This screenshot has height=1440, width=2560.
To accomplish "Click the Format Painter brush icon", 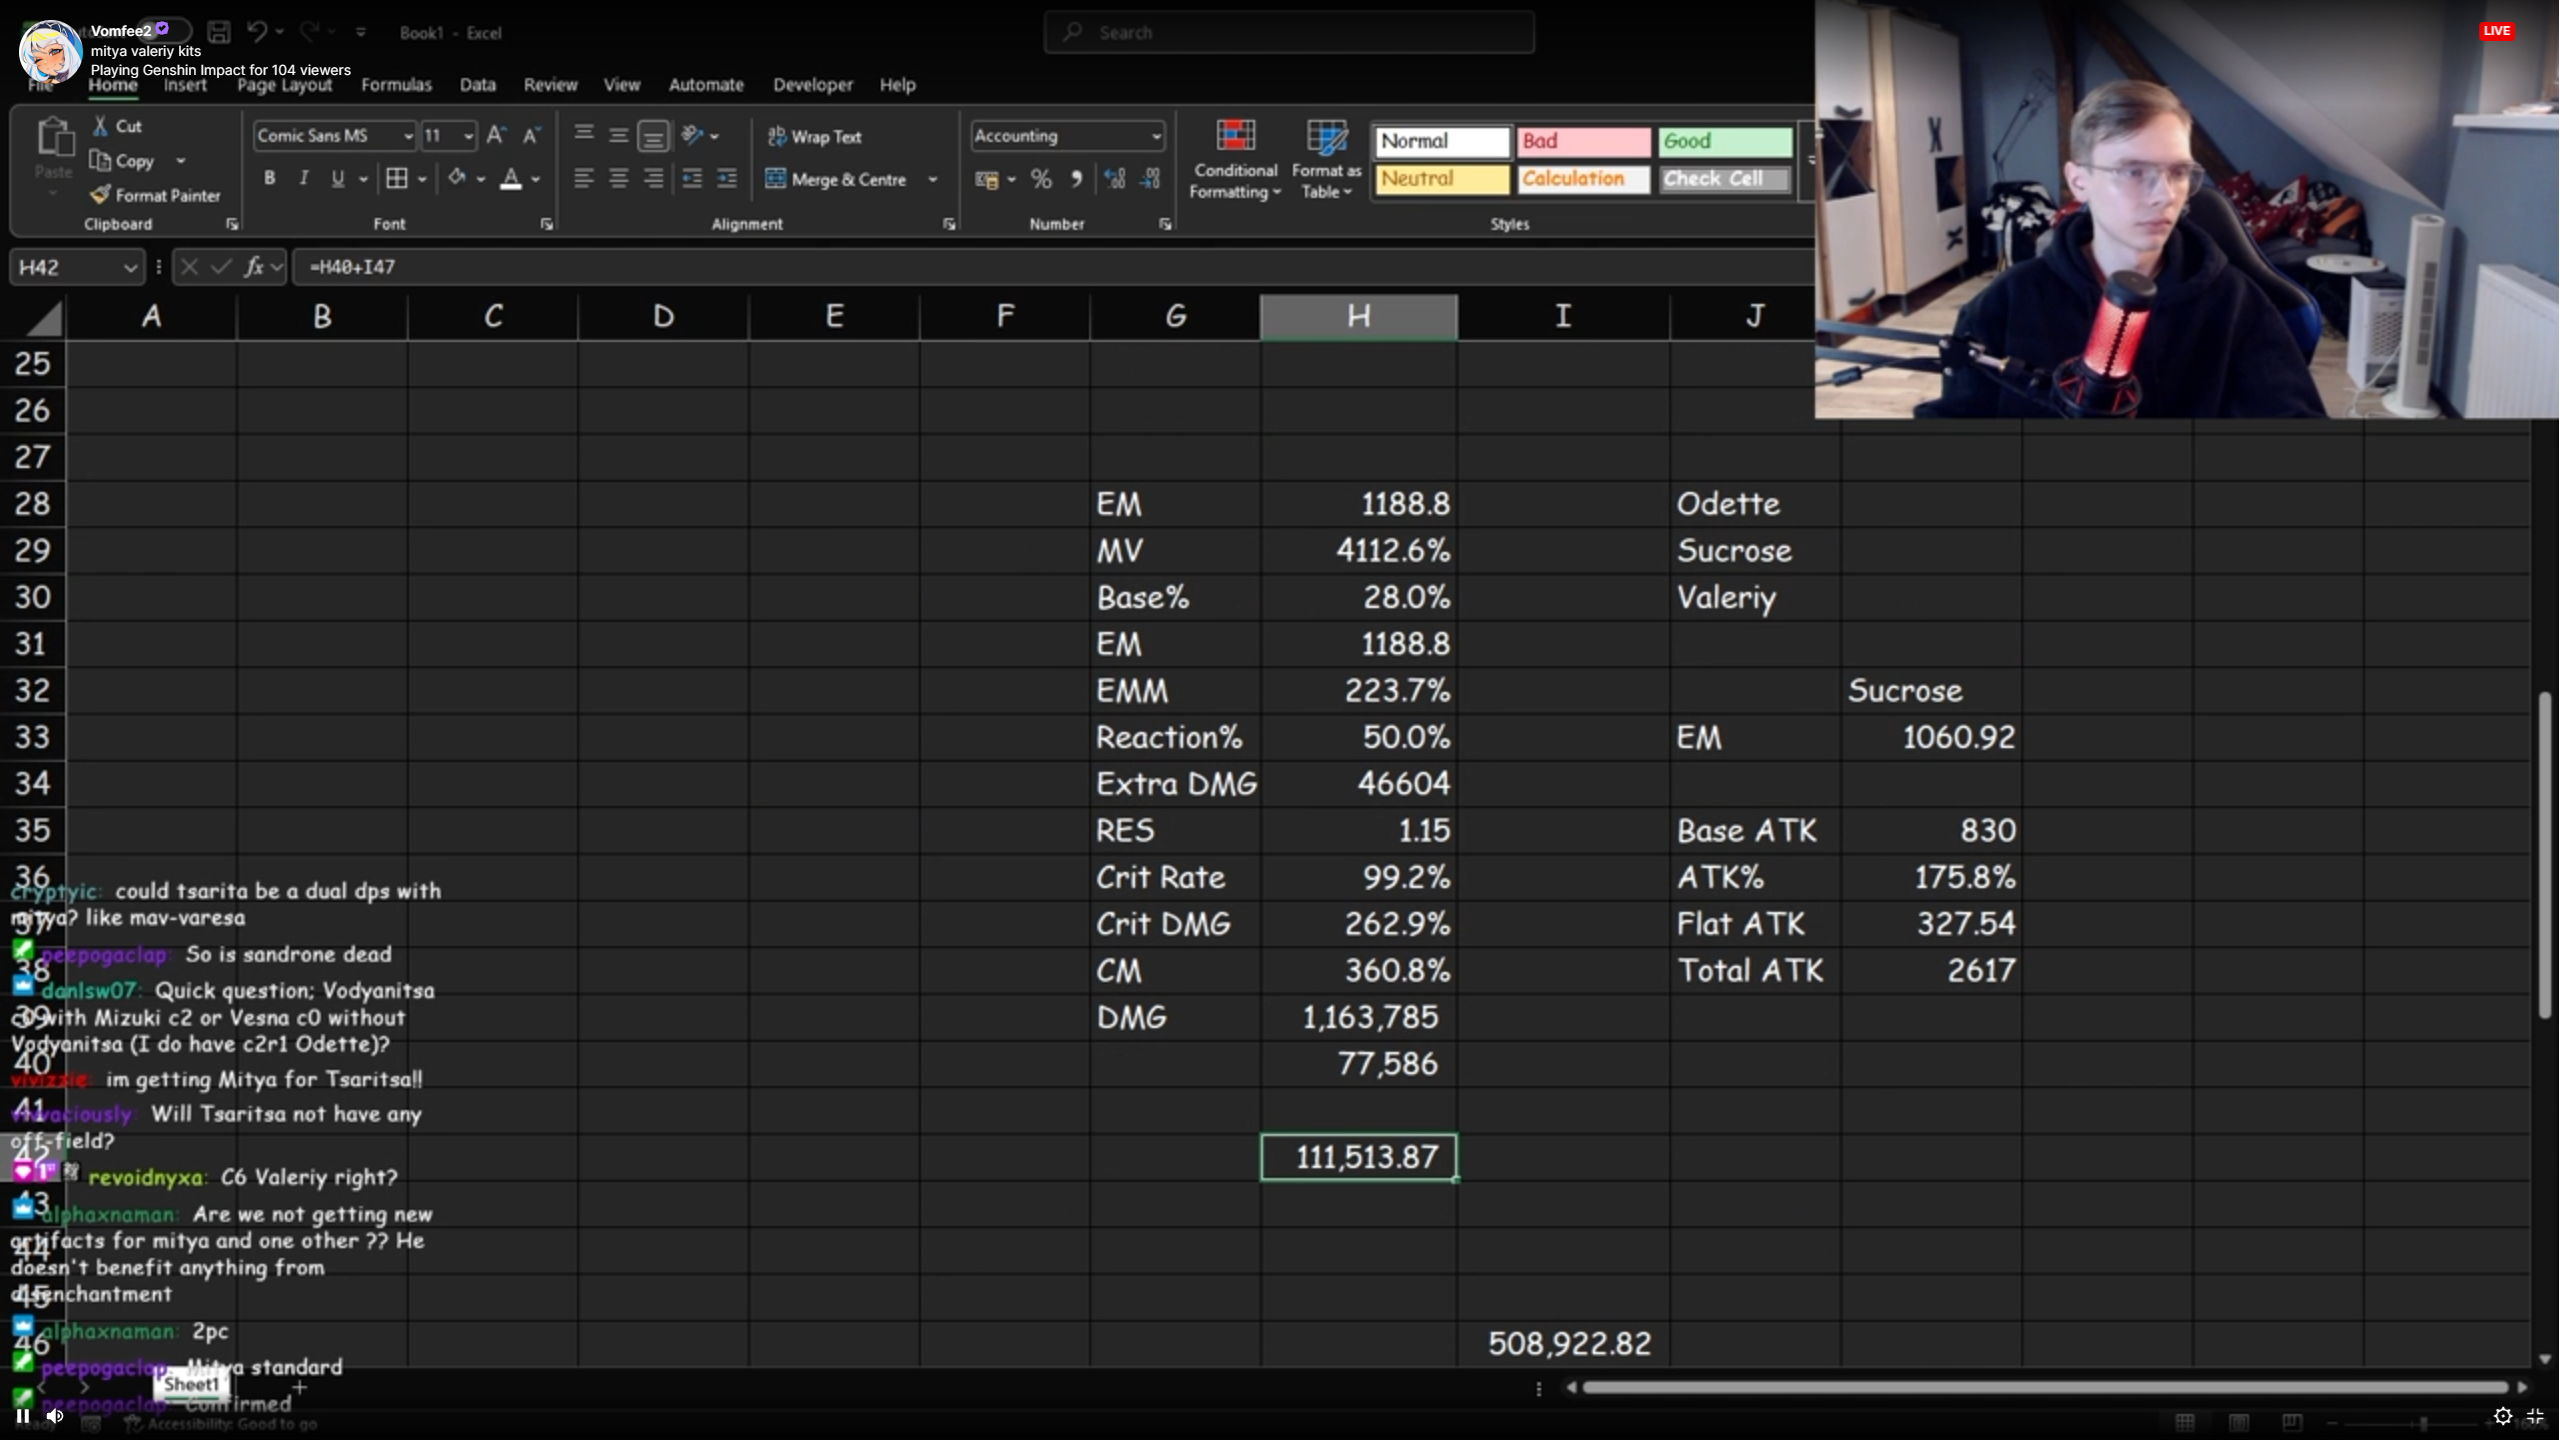I will pos(100,195).
